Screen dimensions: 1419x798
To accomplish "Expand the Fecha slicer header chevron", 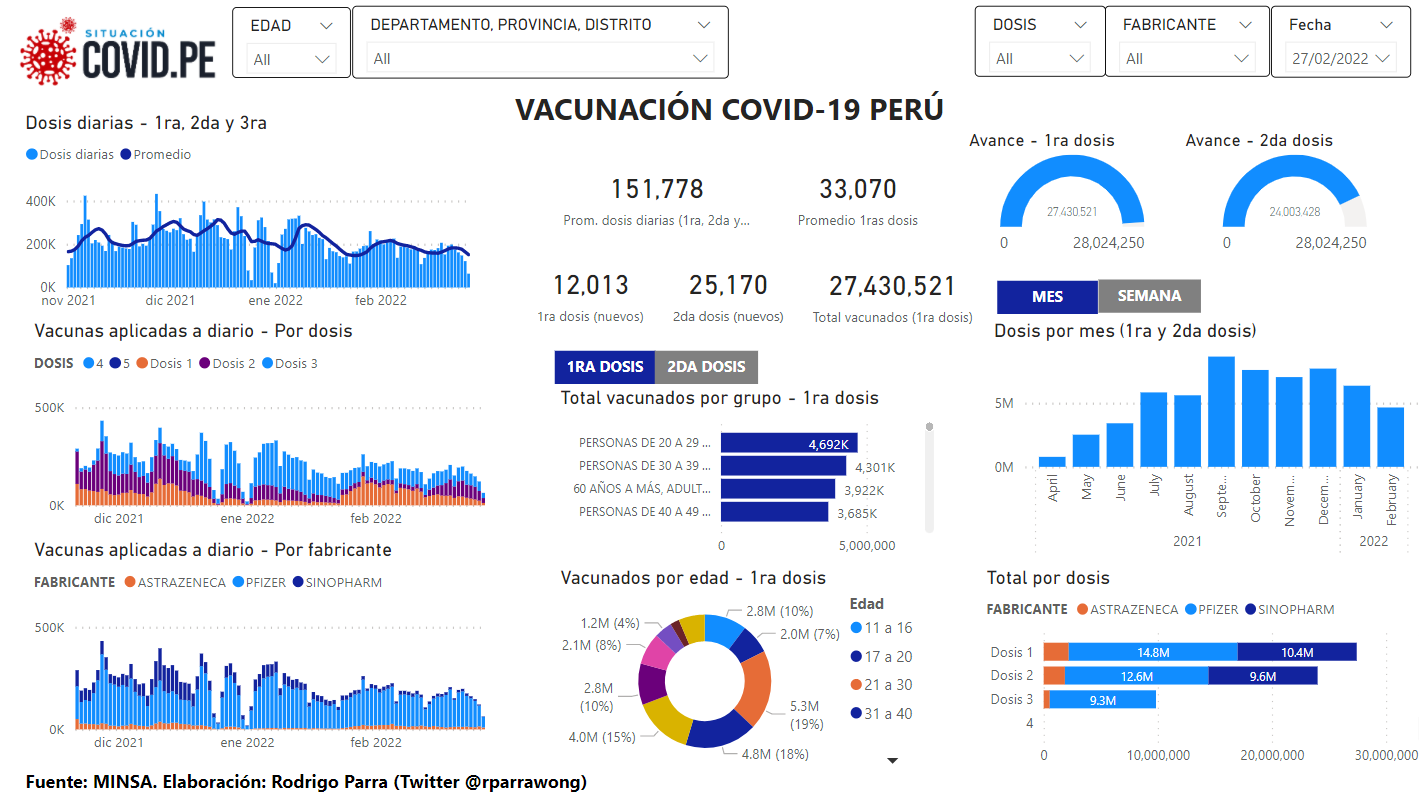I will tap(1385, 25).
